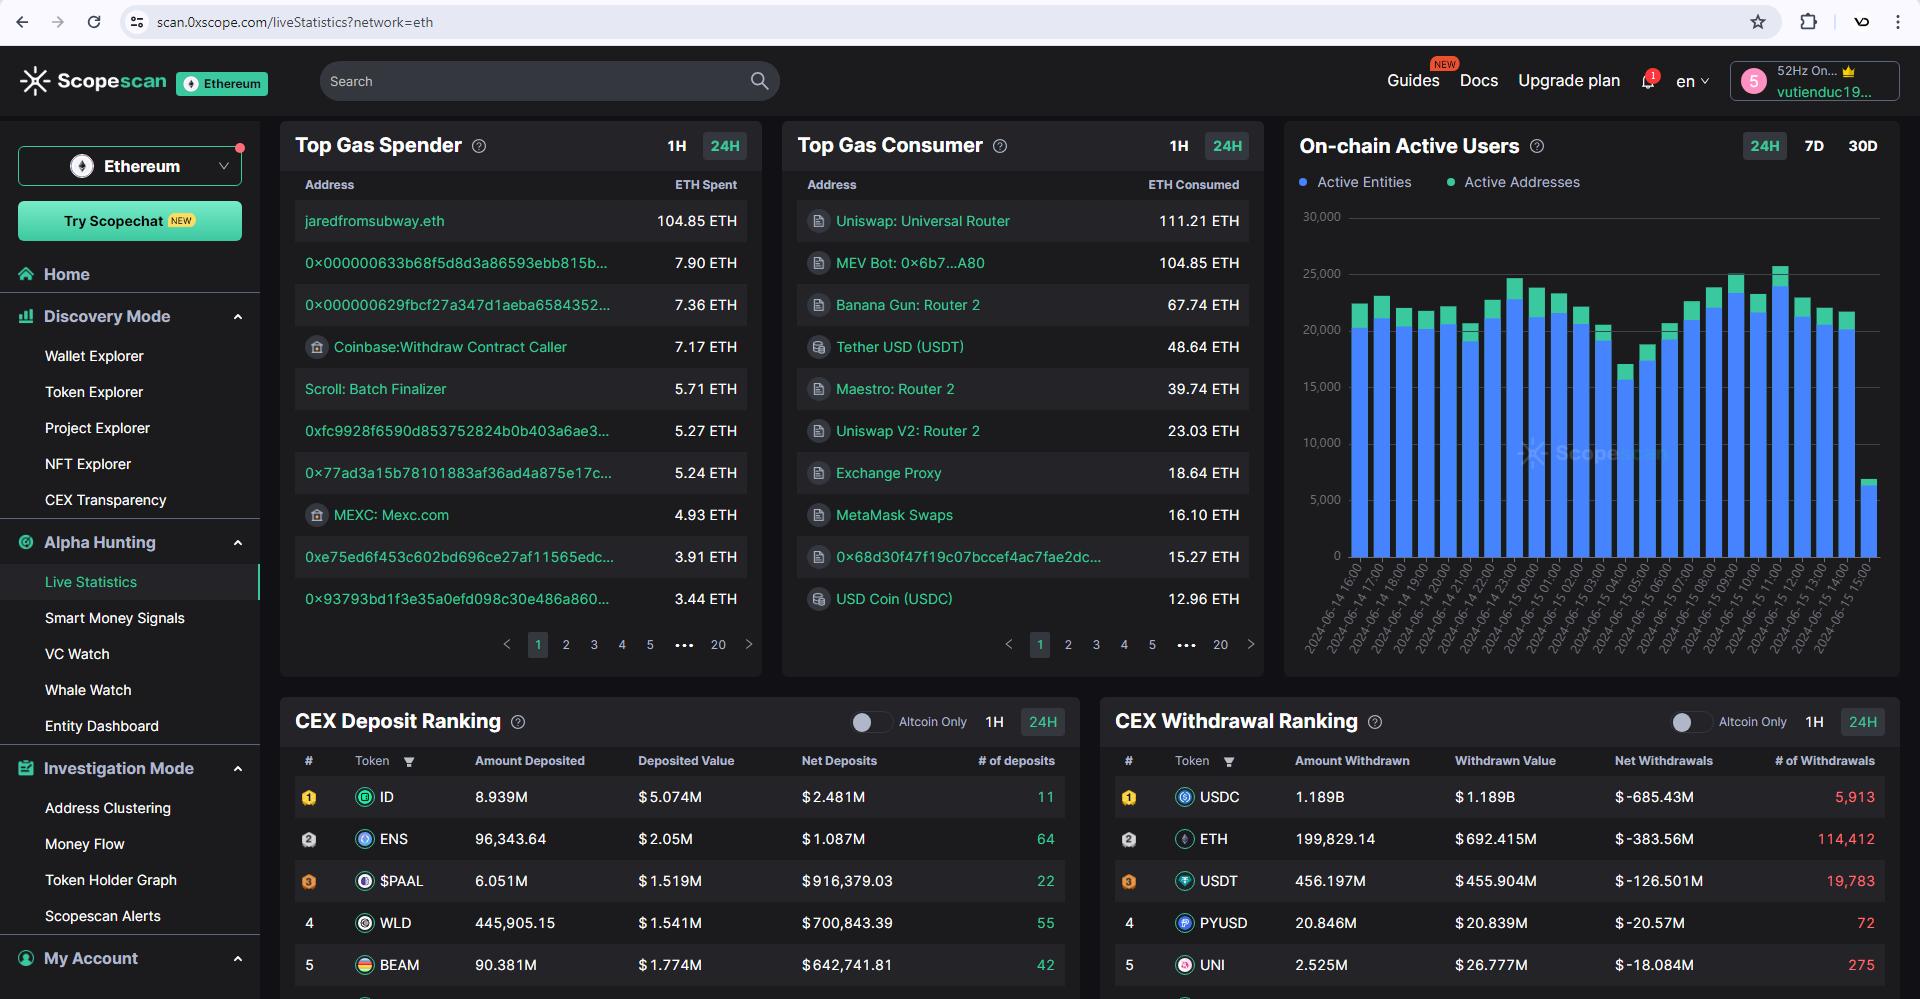The image size is (1920, 999).
Task: Open Smart Money Signals in sidebar
Action: [x=114, y=618]
